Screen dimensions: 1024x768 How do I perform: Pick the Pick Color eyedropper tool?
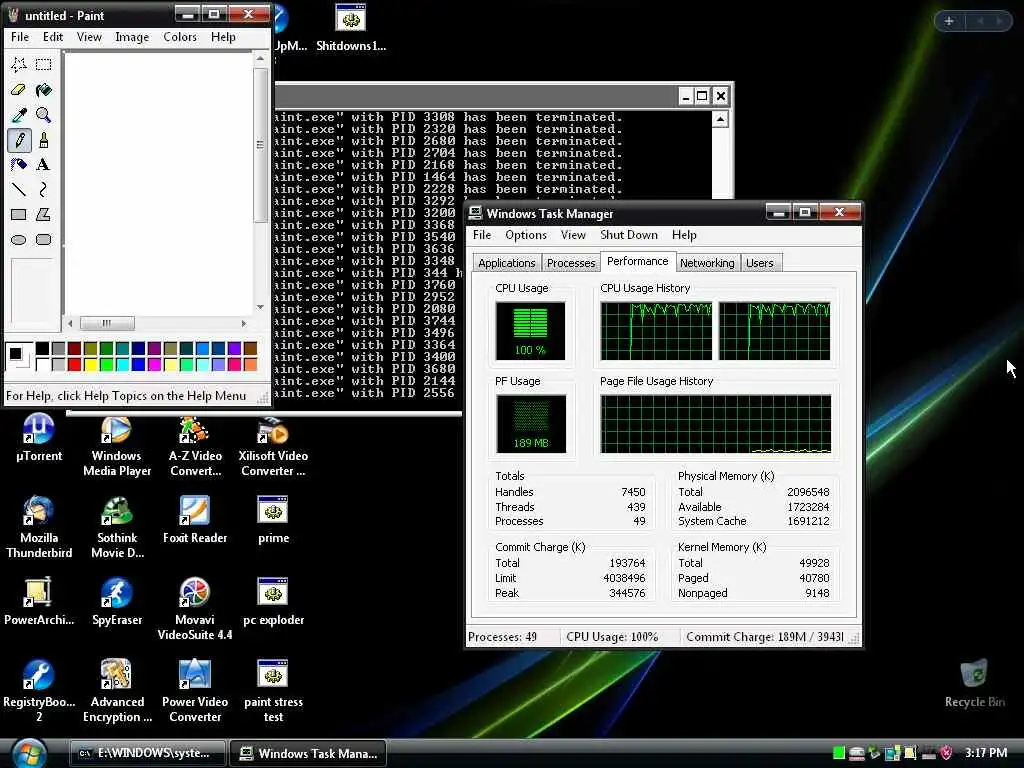point(18,115)
